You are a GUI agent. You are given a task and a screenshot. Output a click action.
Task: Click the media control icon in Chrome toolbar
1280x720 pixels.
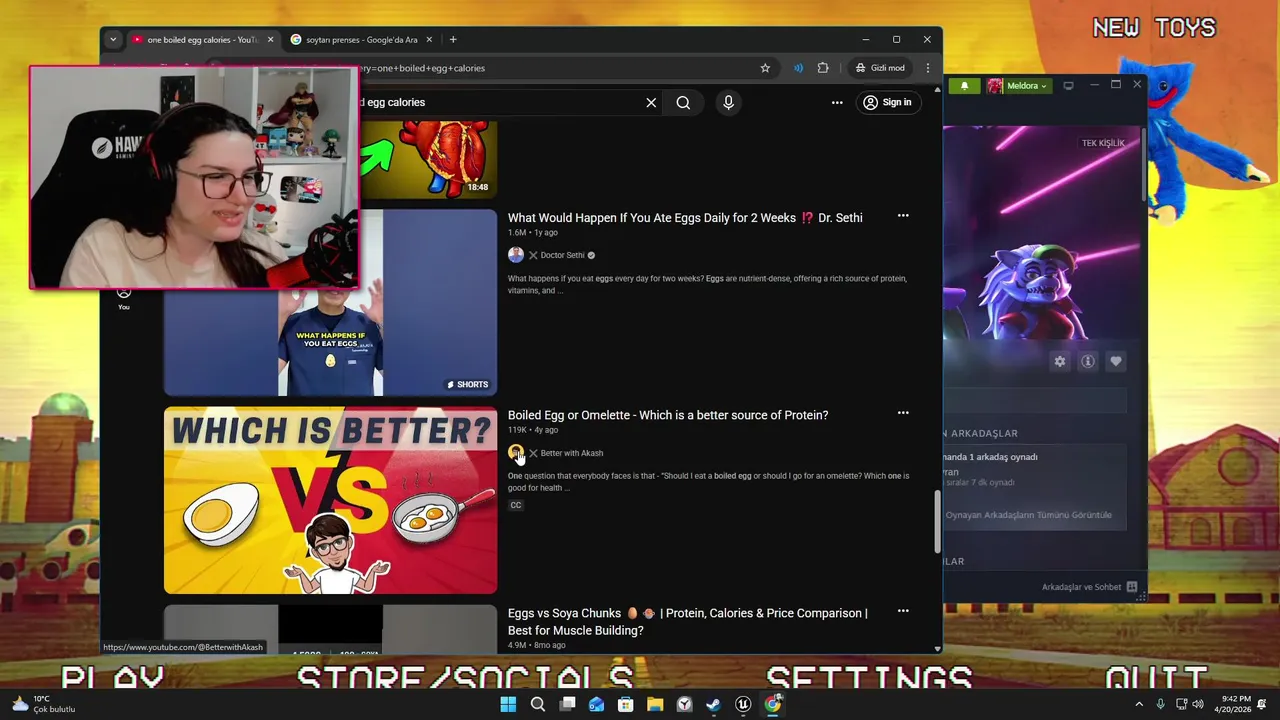tap(798, 68)
